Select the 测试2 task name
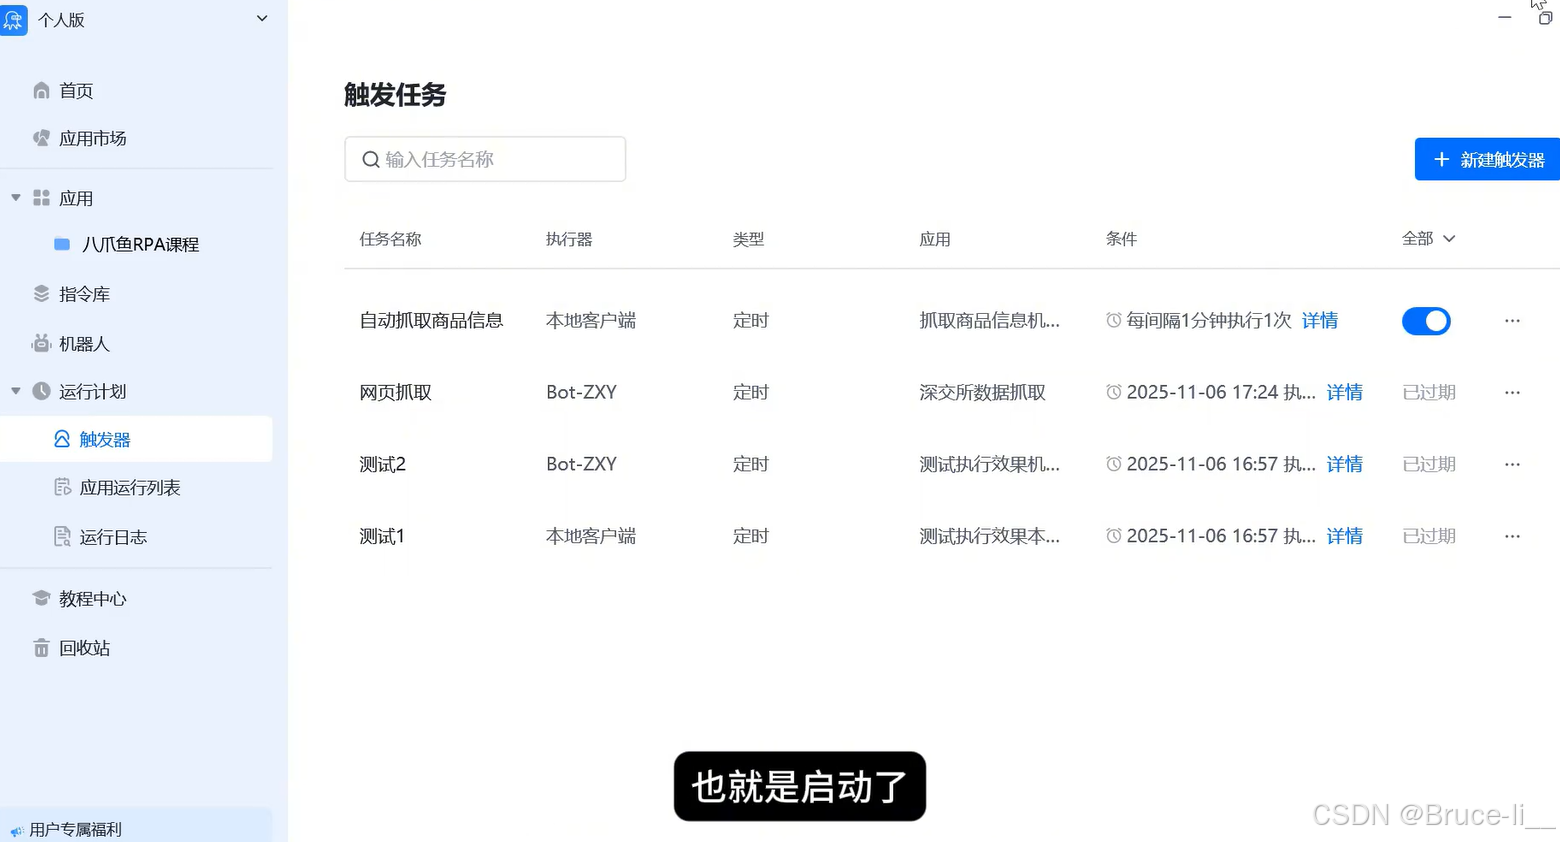Screen dimensions: 1560x842 pos(382,464)
